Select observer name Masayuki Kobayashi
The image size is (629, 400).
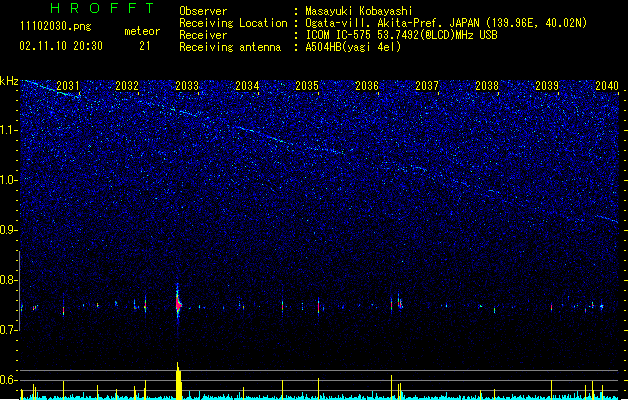[x=359, y=11]
